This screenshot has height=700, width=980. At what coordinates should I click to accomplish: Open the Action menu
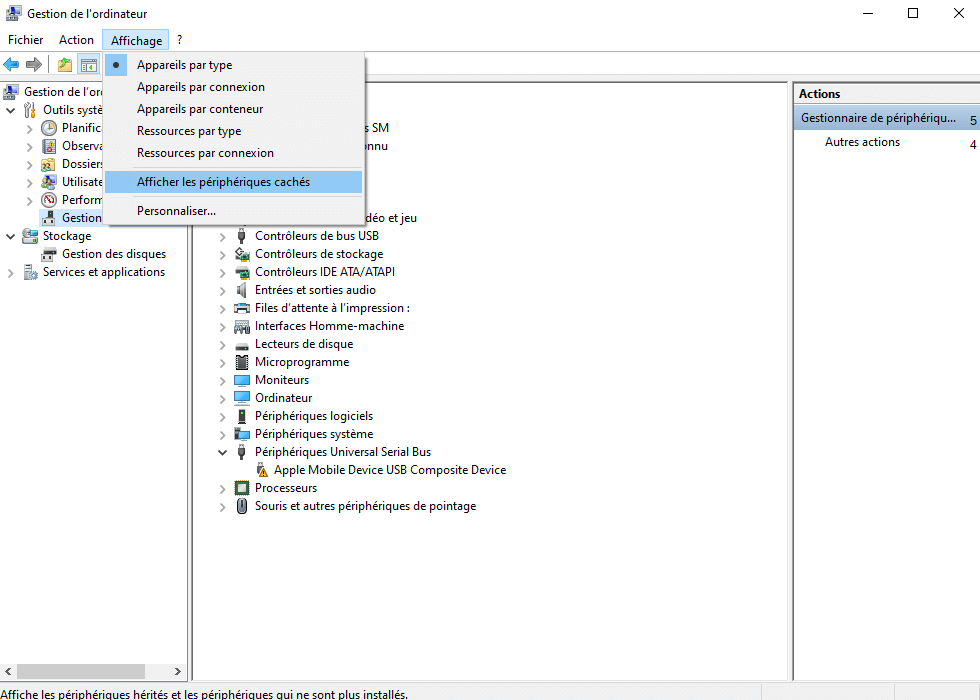click(x=76, y=40)
